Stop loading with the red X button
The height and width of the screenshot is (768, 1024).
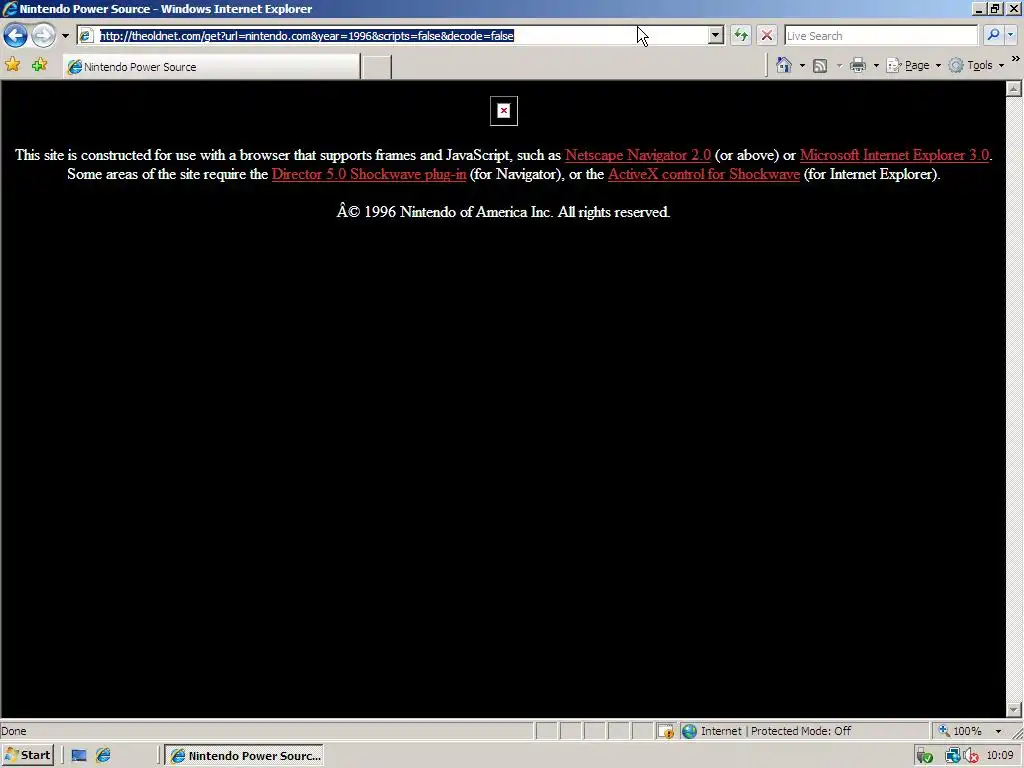(x=767, y=35)
